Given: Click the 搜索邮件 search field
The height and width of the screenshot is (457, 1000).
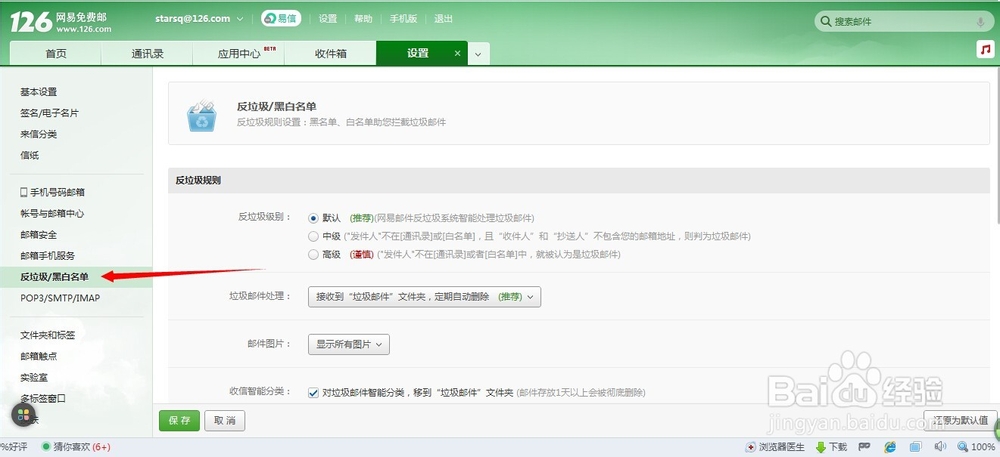Looking at the screenshot, I should [902, 22].
